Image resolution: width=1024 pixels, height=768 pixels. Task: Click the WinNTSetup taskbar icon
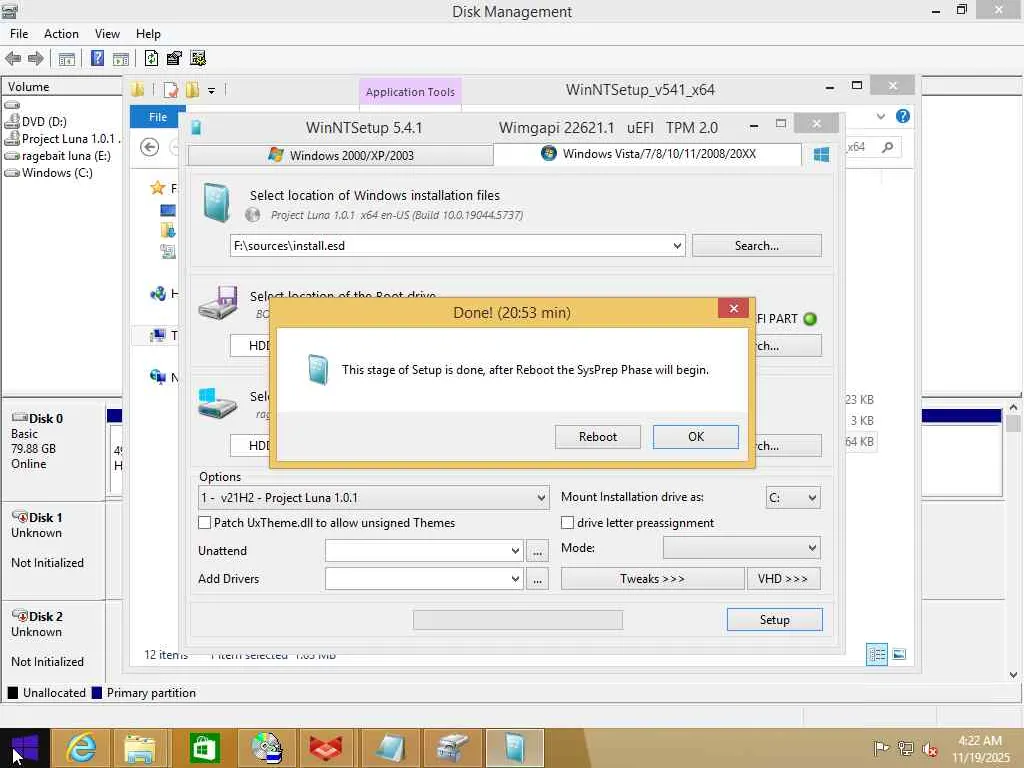(x=514, y=748)
